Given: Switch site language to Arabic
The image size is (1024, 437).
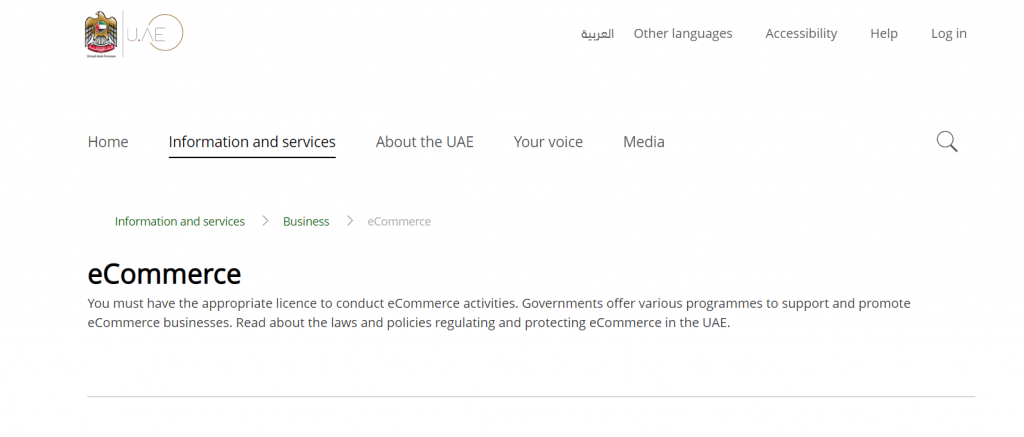Looking at the screenshot, I should [x=598, y=34].
